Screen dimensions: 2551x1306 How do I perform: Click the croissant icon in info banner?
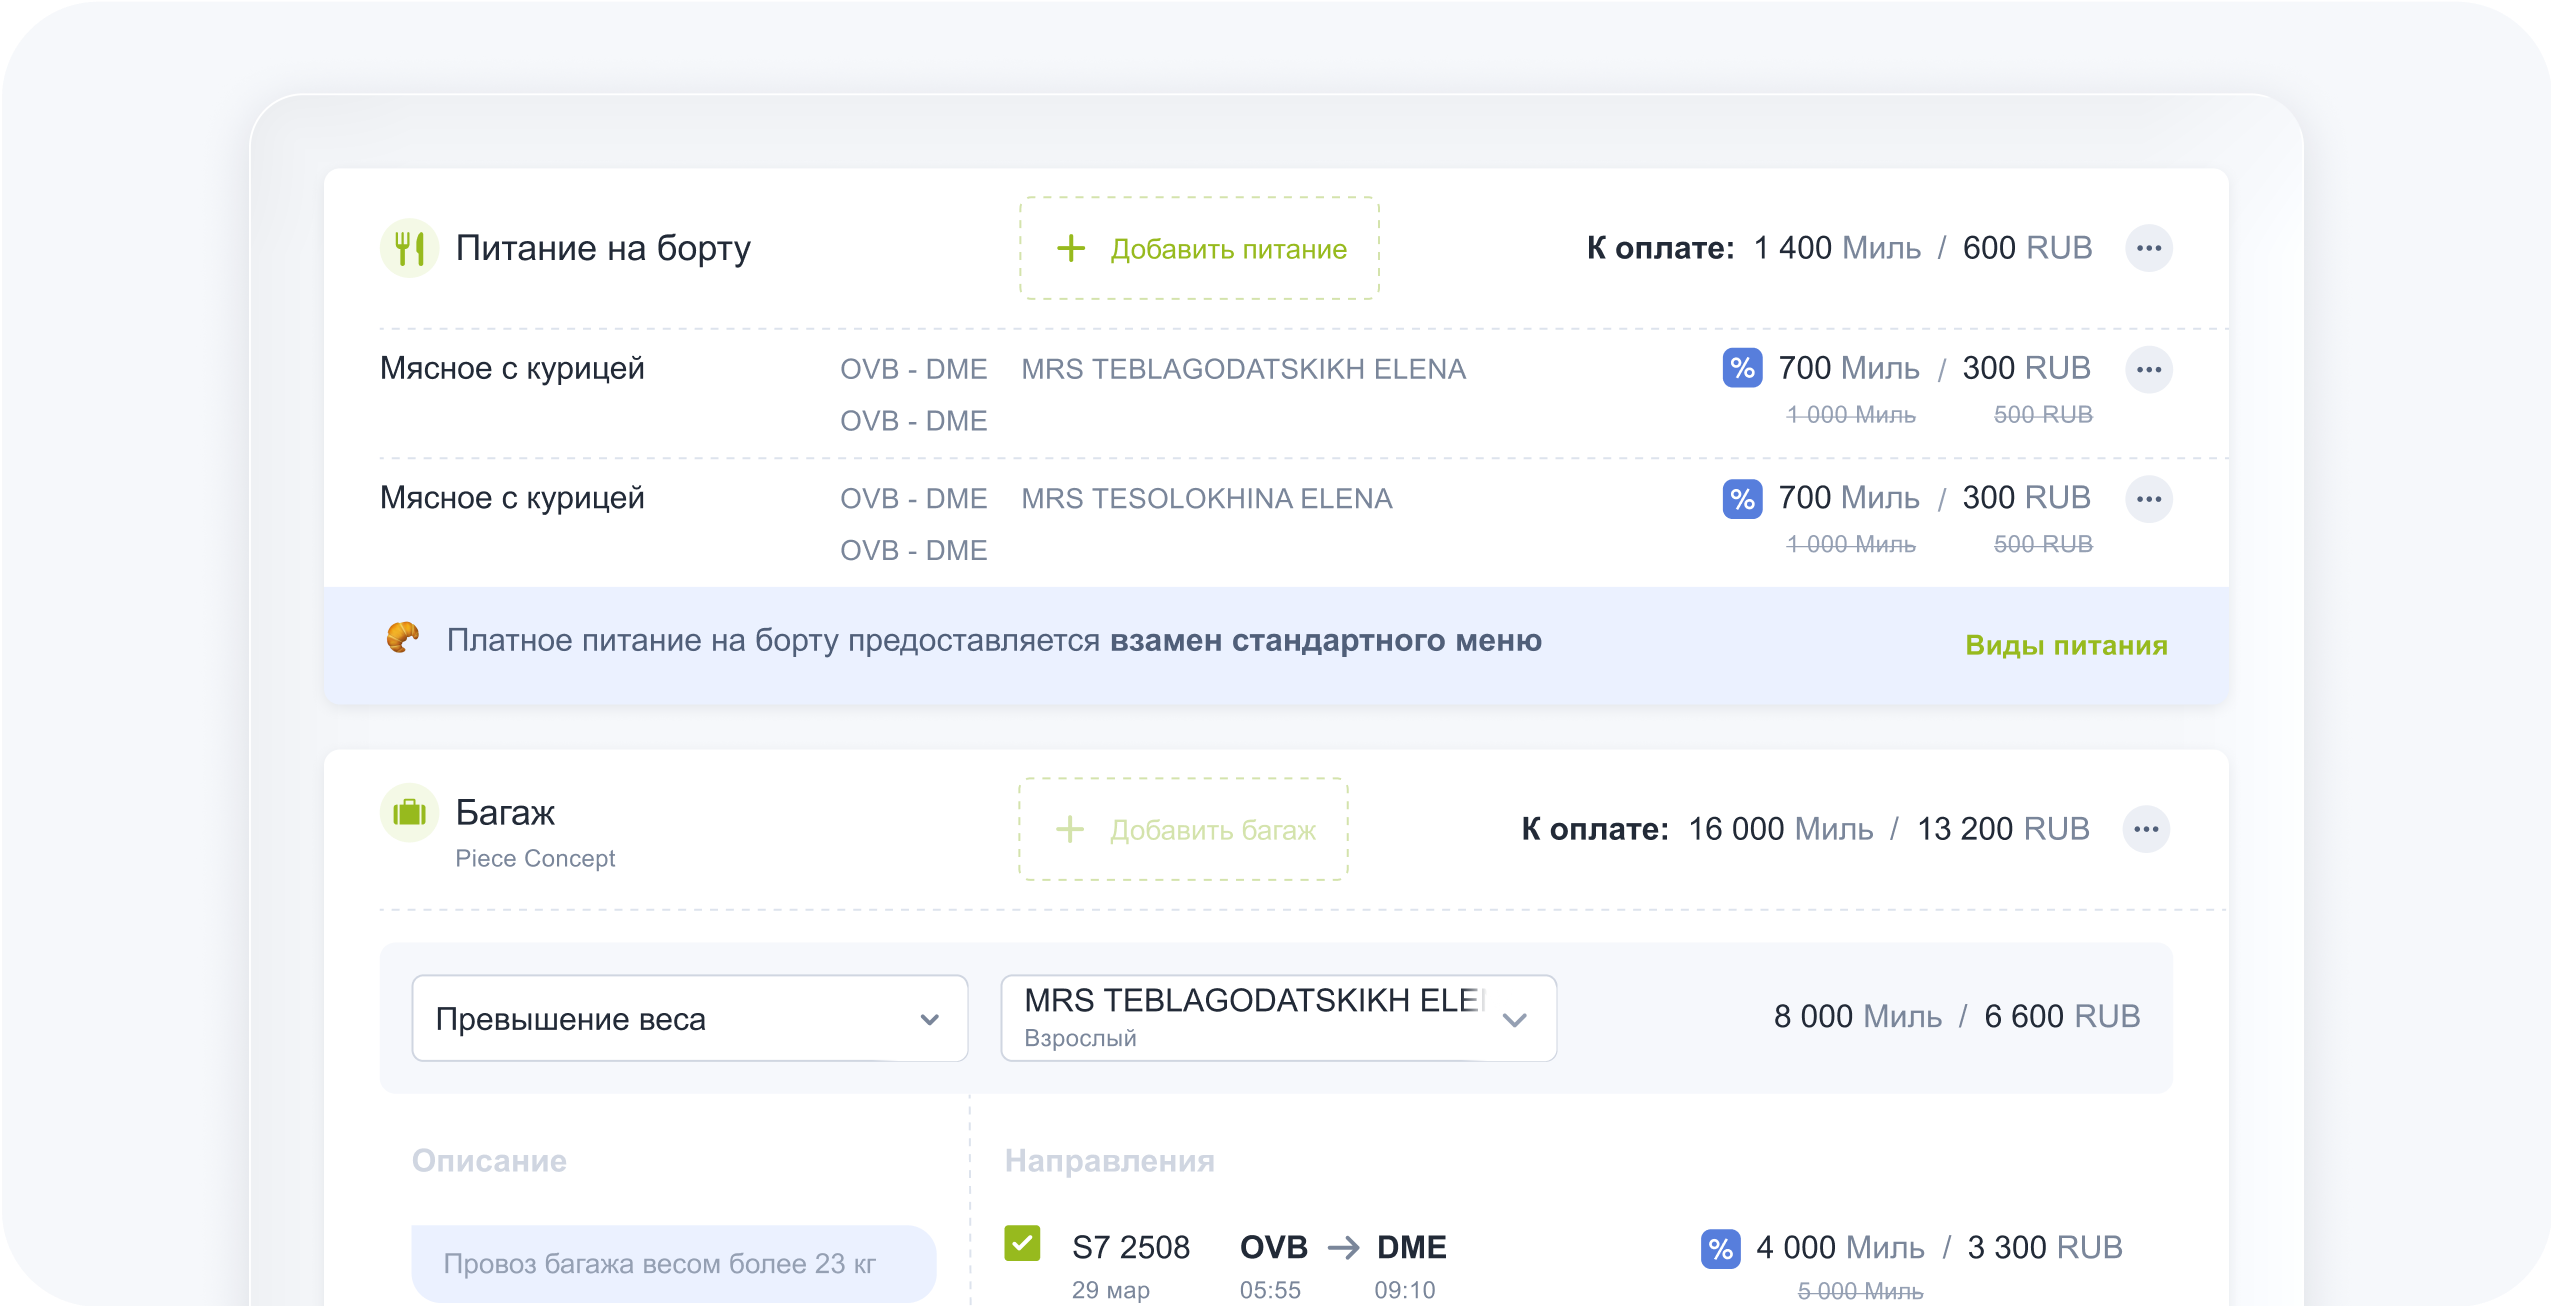(x=403, y=638)
